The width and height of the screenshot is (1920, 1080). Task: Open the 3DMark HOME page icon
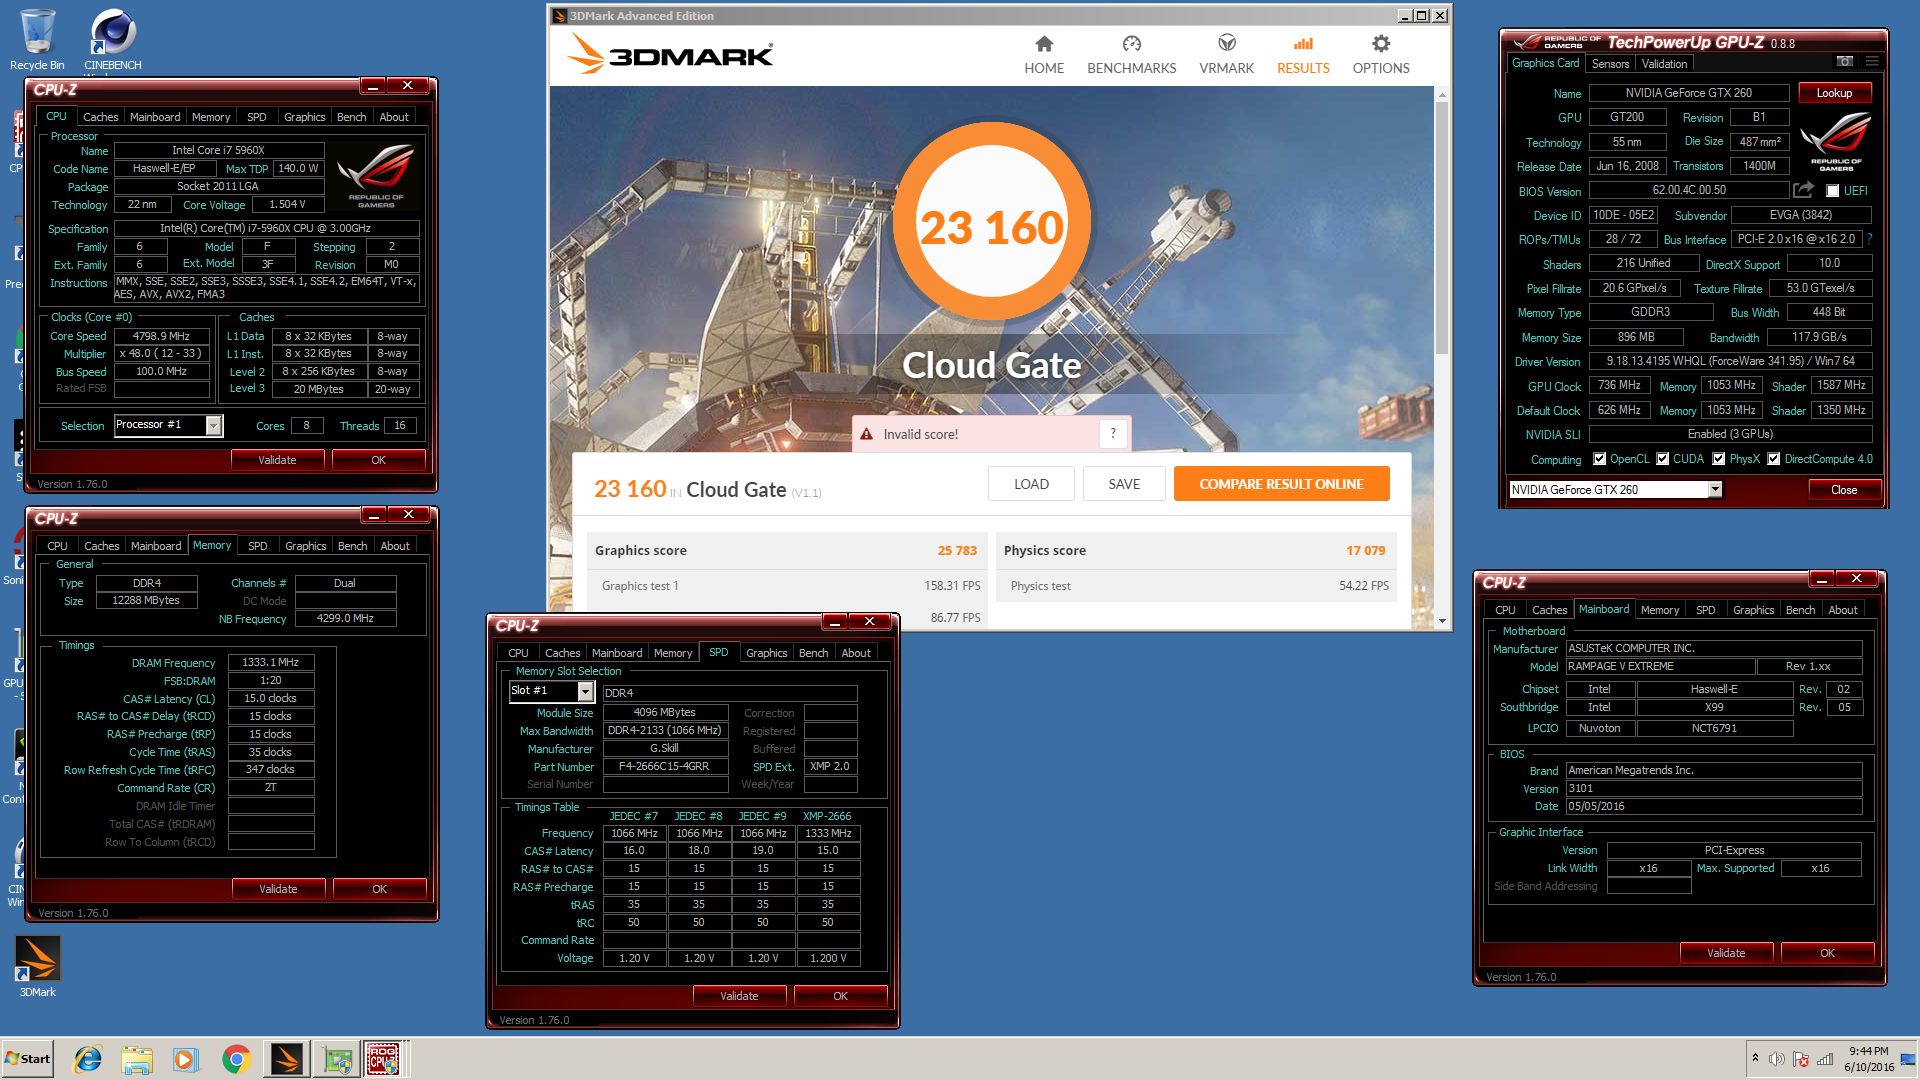pos(1044,44)
